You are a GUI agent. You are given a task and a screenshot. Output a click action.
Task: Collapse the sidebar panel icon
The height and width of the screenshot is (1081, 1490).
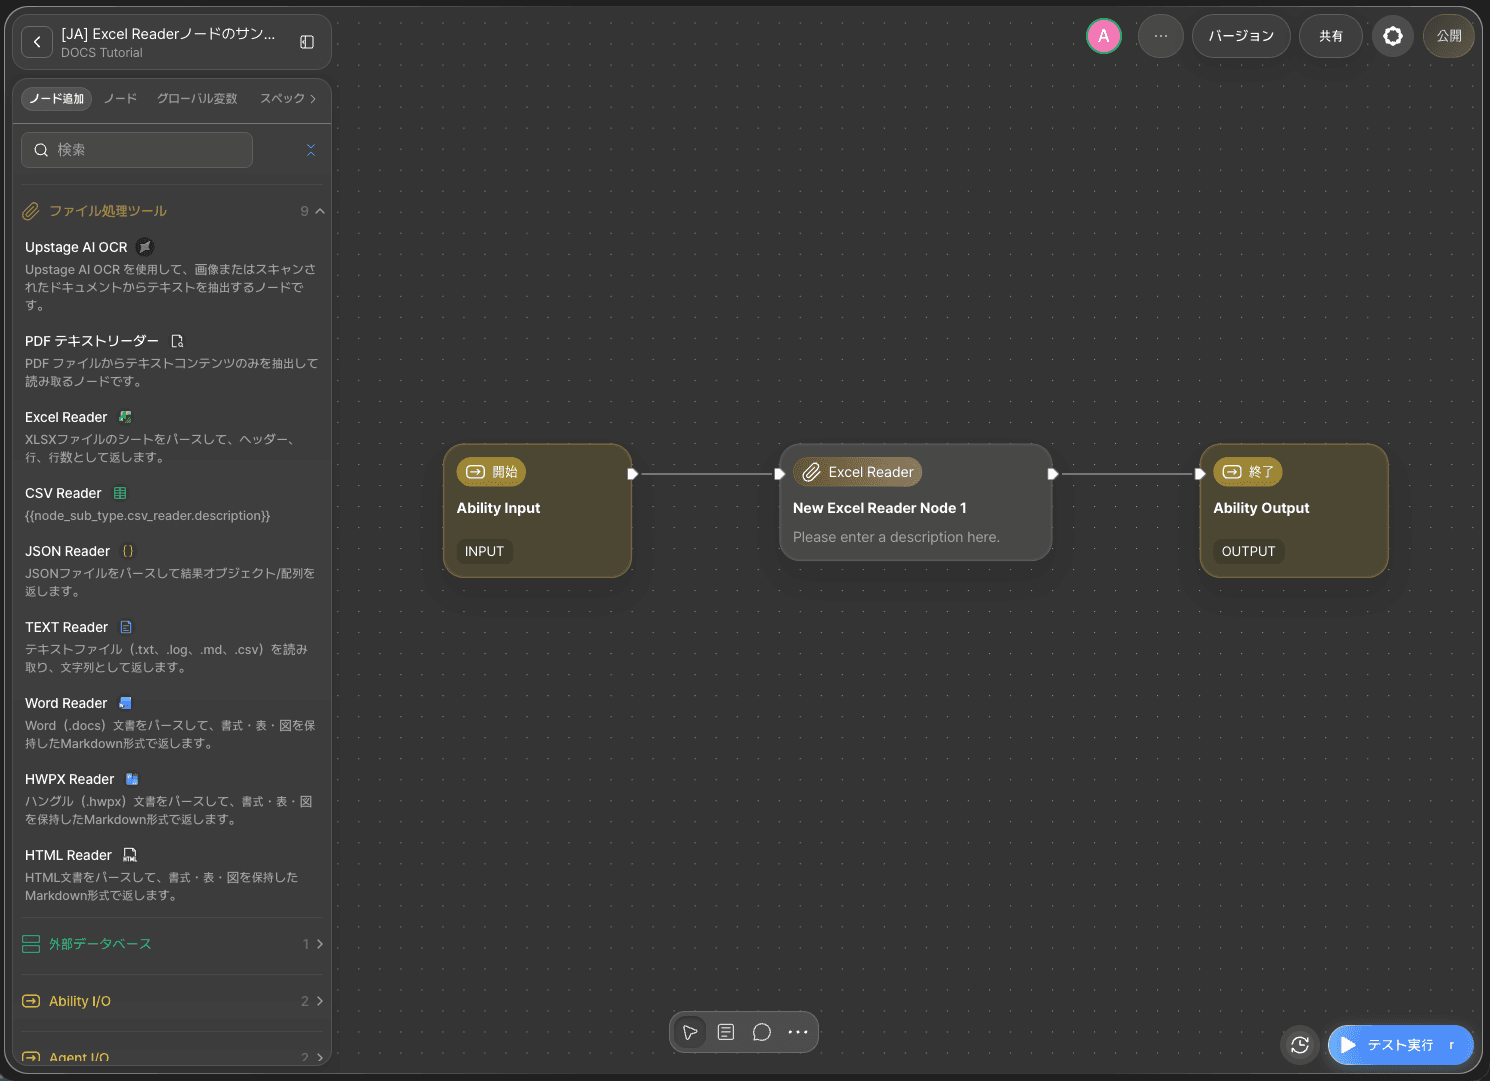pyautogui.click(x=307, y=42)
